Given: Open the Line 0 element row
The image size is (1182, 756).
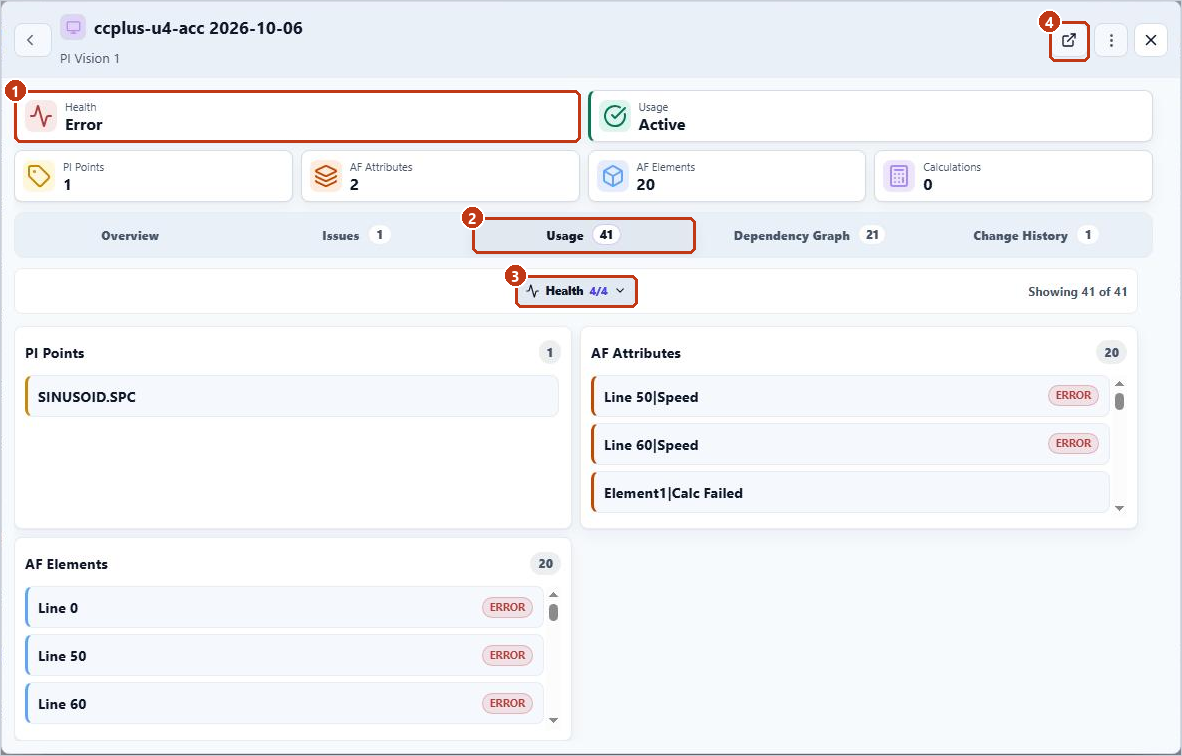Looking at the screenshot, I should click(284, 608).
